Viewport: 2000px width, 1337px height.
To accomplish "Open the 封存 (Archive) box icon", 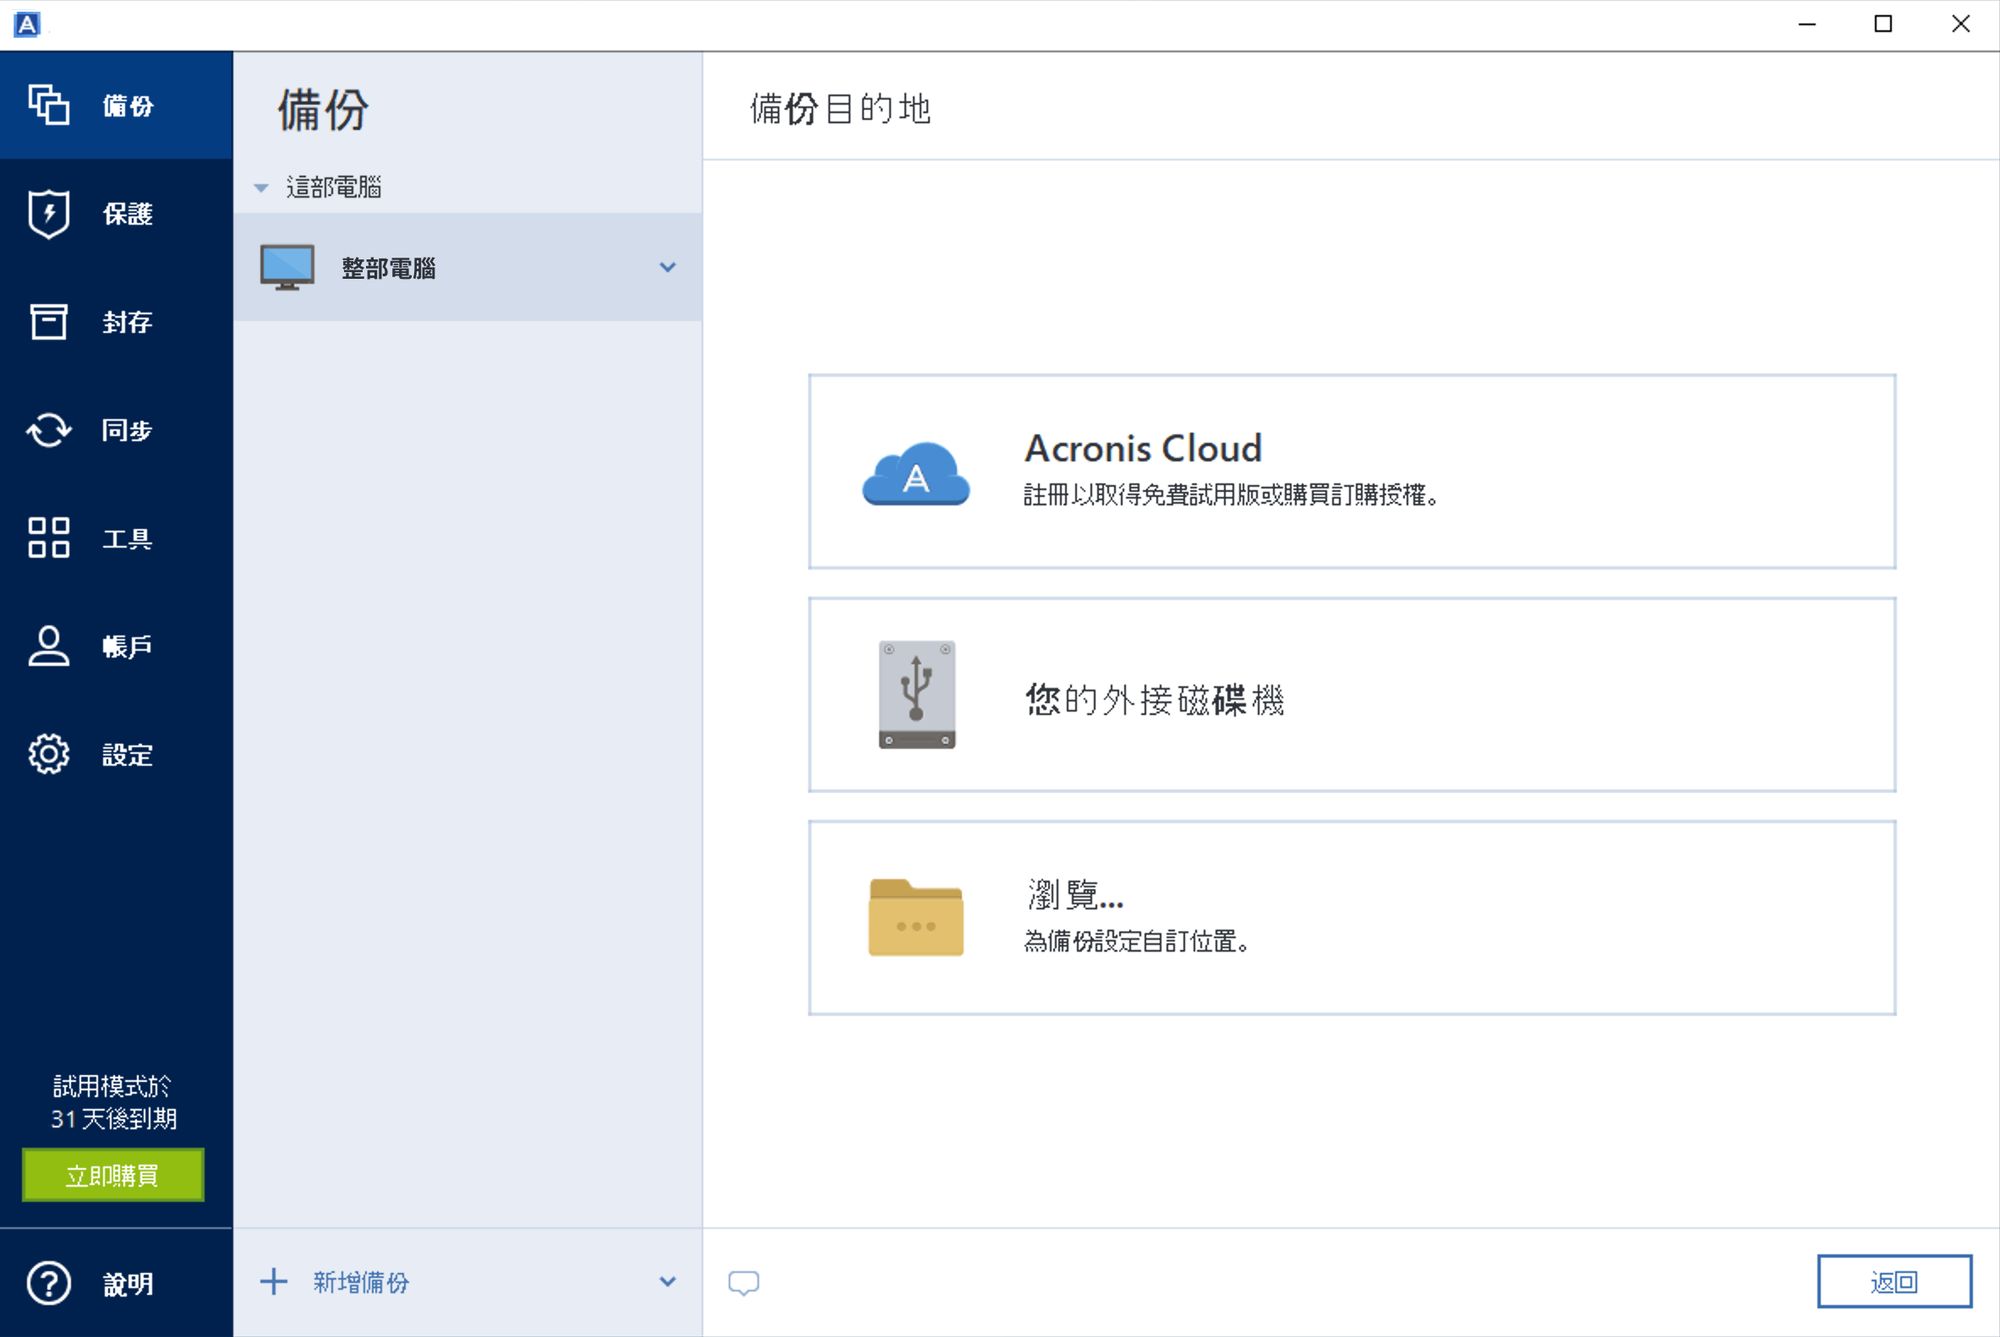I will point(48,321).
